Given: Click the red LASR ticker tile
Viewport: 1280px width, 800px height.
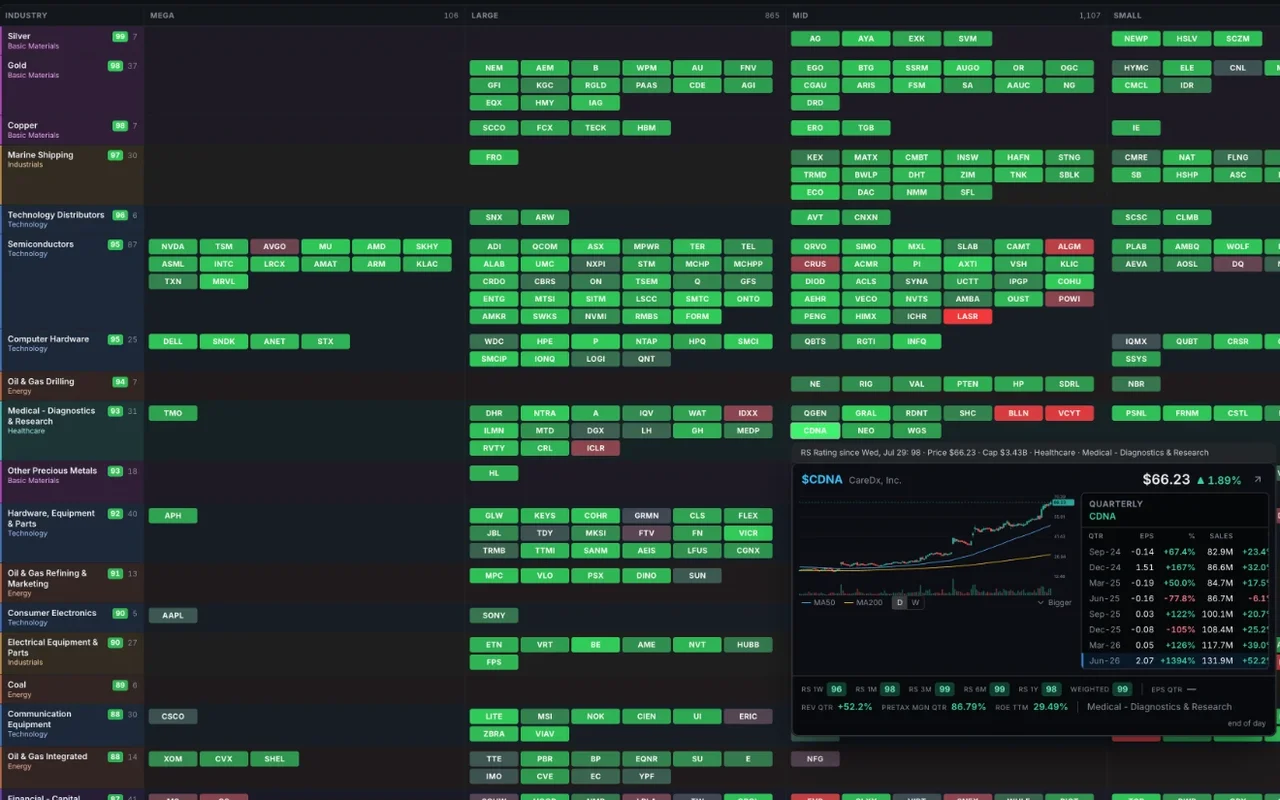Looking at the screenshot, I should pos(968,317).
